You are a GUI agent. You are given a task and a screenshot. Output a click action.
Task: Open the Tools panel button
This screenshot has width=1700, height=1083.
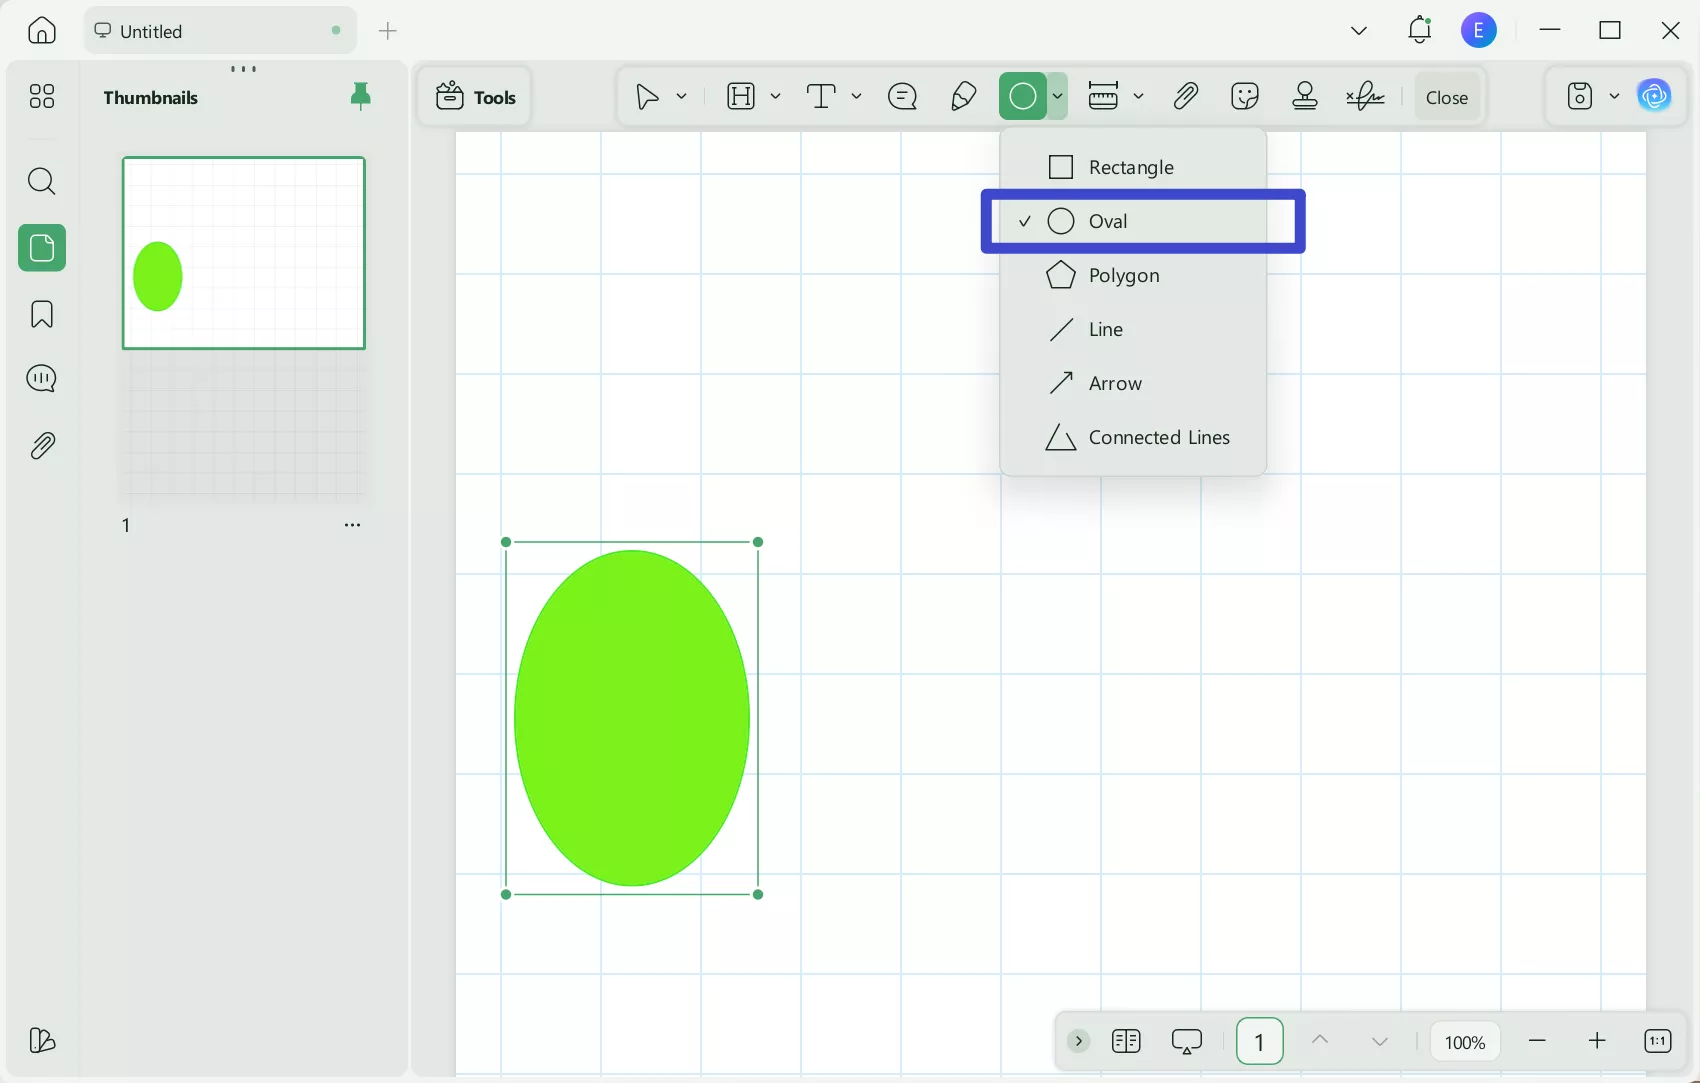coord(476,96)
